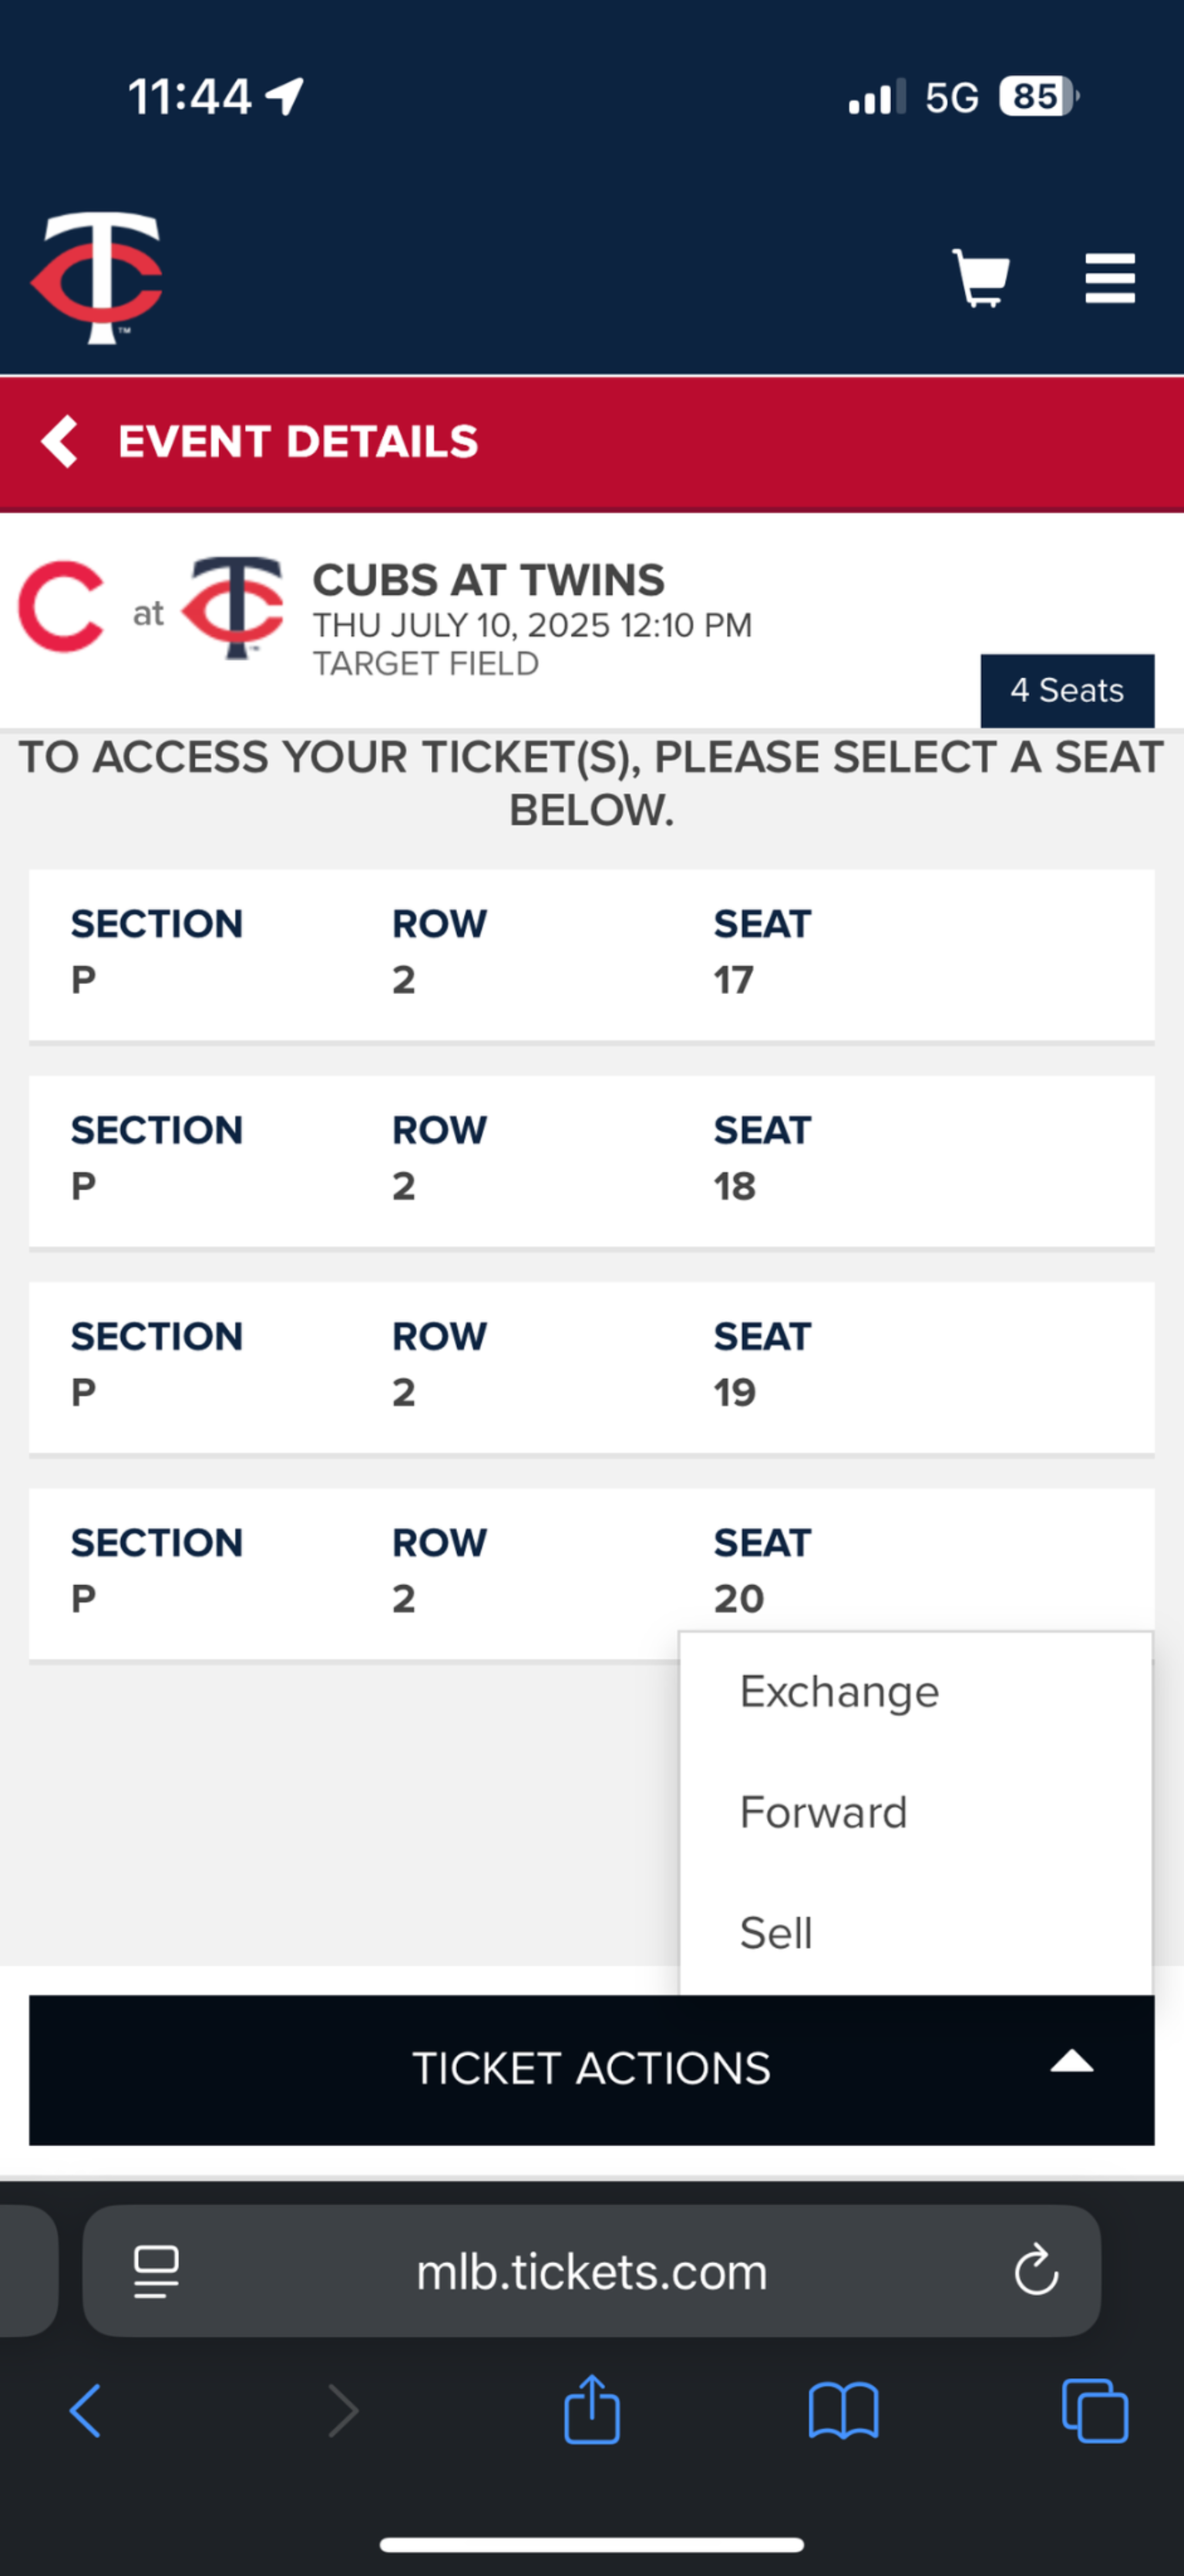The height and width of the screenshot is (2576, 1184).
Task: Navigate back in Safari browser
Action: tap(86, 2410)
